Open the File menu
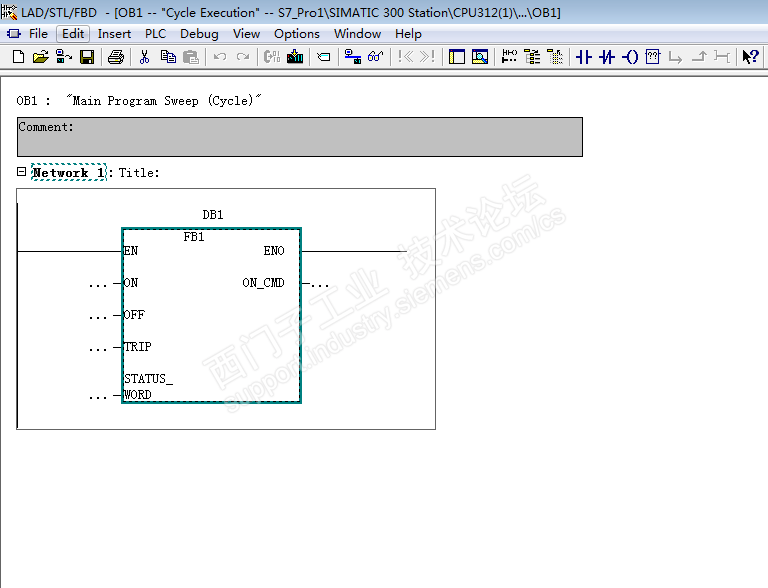 [38, 34]
